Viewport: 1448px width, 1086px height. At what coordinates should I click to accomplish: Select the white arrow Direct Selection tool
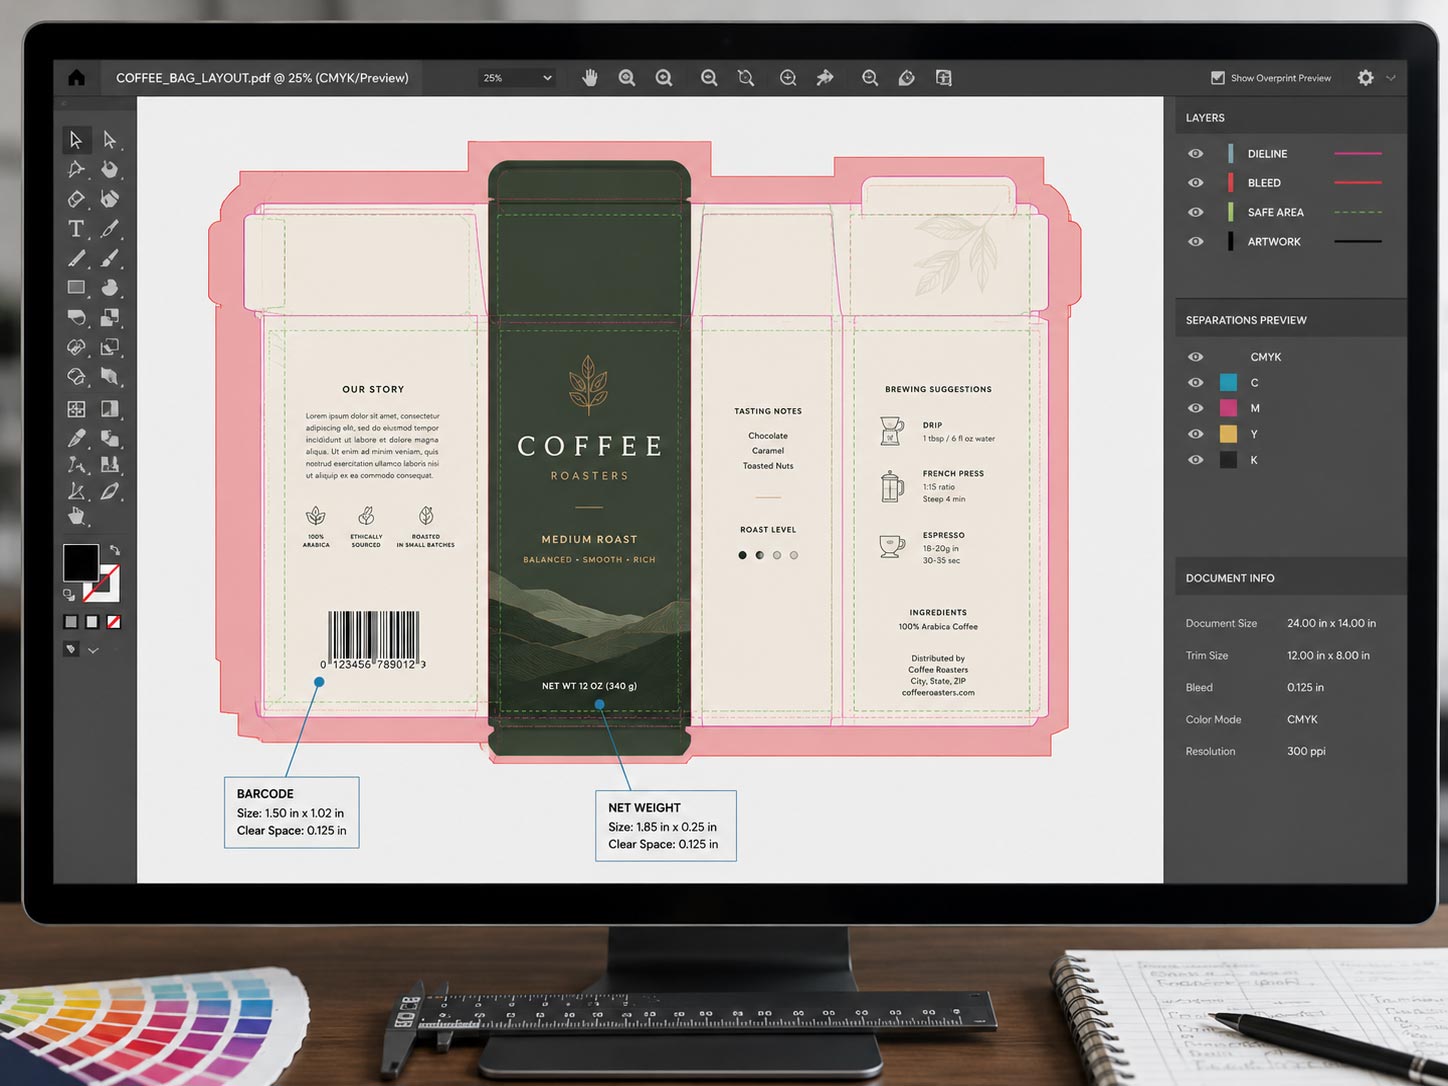click(110, 140)
